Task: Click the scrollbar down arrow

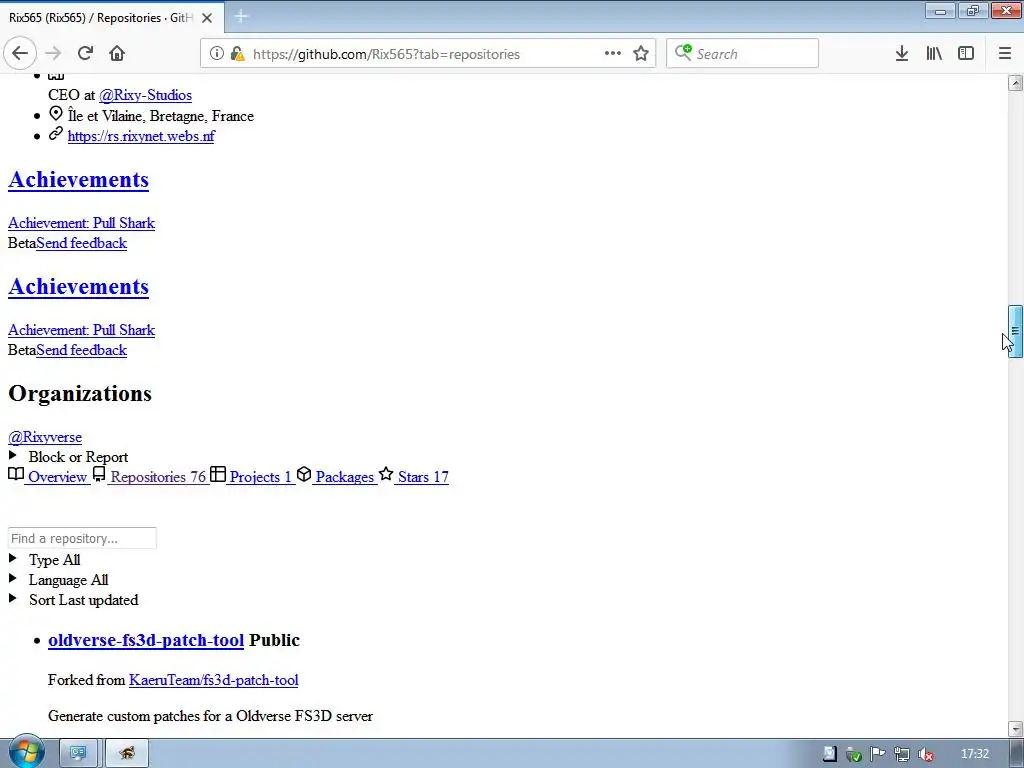Action: (1015, 728)
